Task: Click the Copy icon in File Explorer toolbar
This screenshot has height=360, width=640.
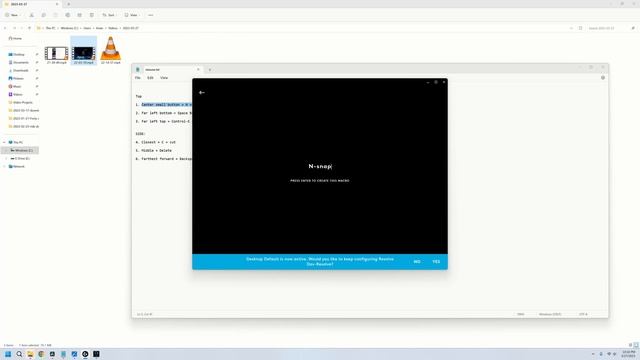Action: [x=43, y=15]
